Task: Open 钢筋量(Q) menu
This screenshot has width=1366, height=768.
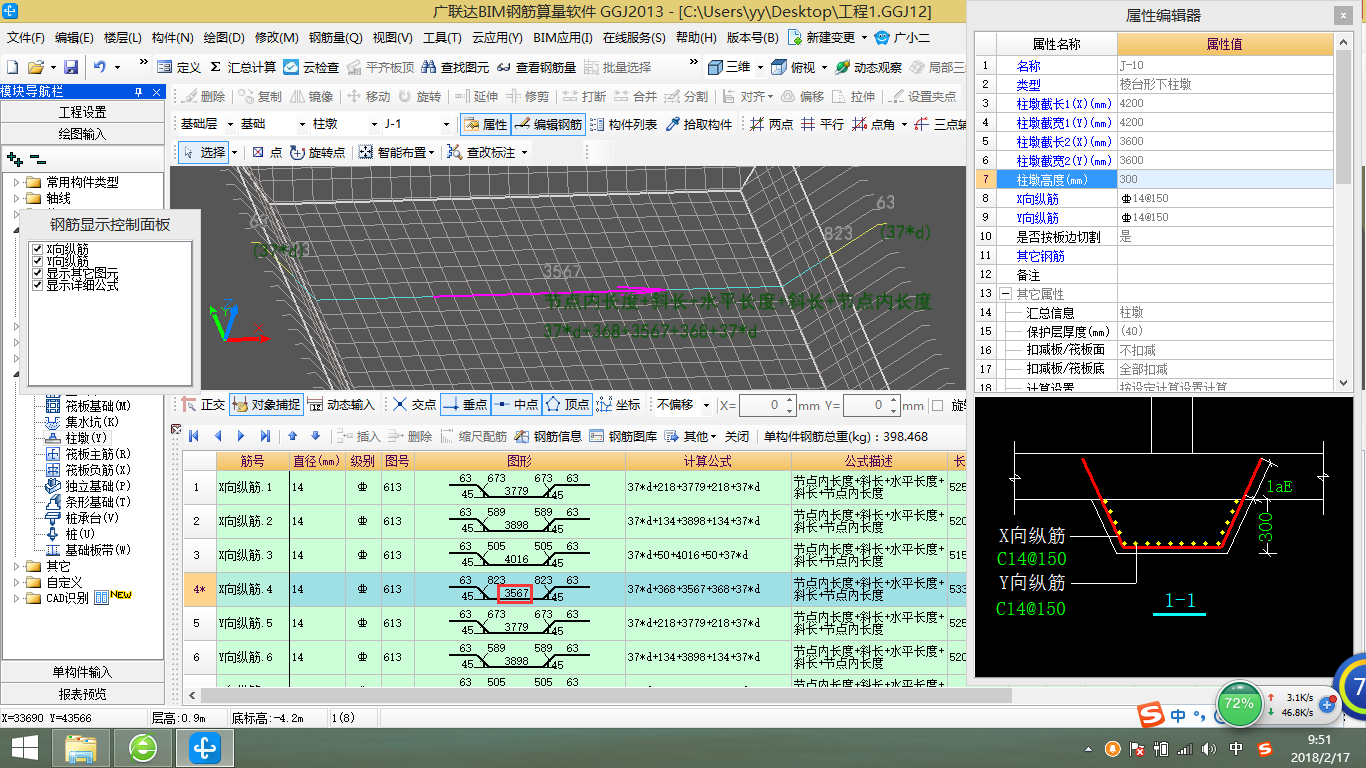Action: (336, 38)
